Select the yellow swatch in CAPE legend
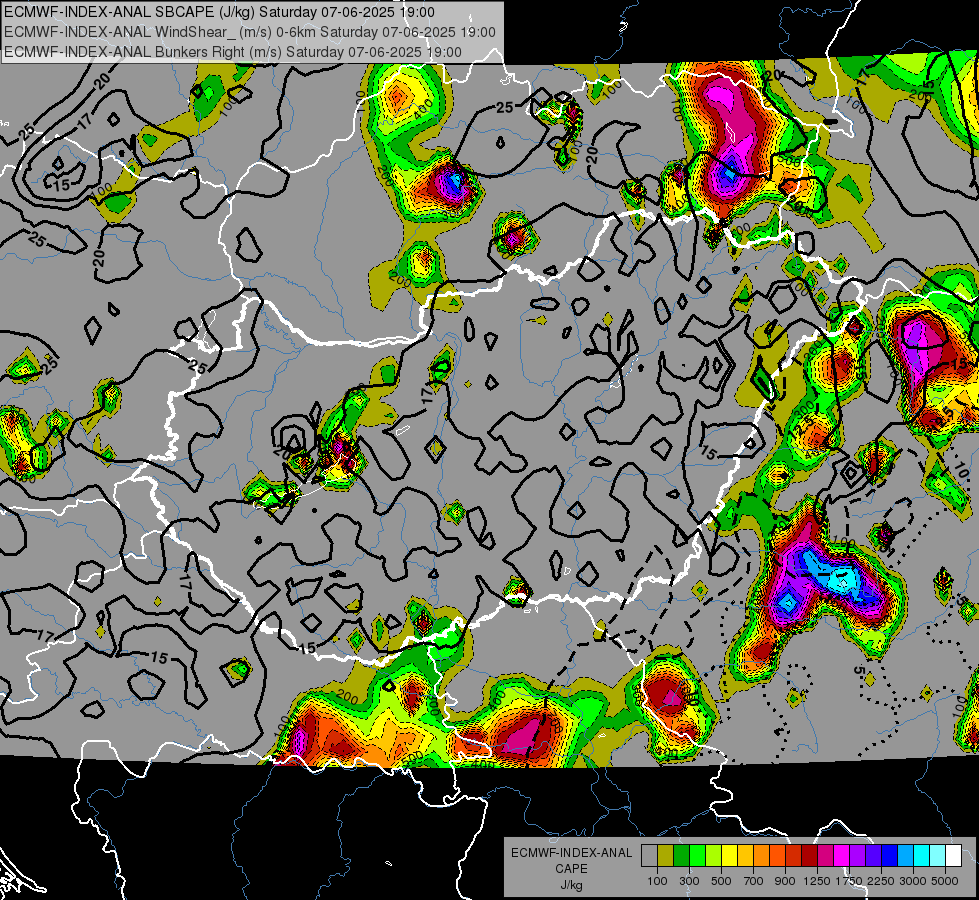Screen dimensions: 979x900 (729, 856)
